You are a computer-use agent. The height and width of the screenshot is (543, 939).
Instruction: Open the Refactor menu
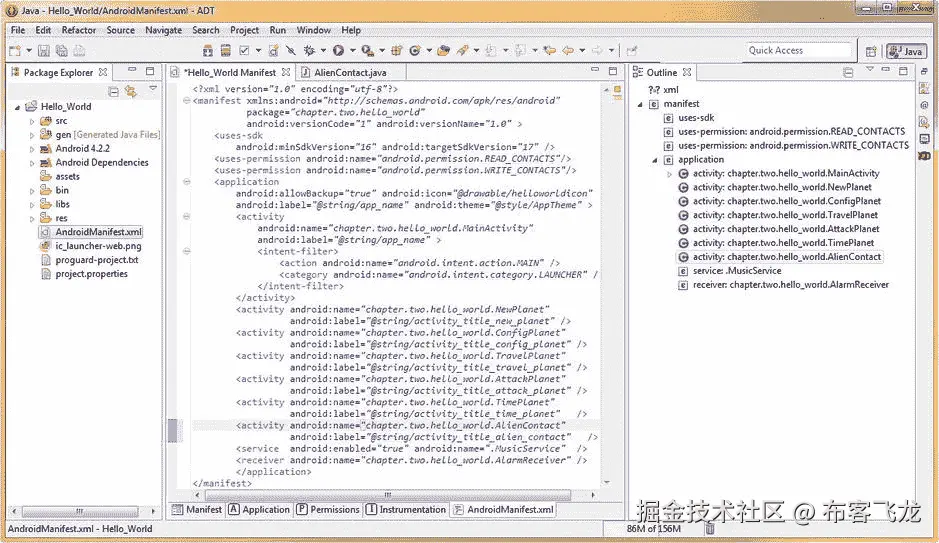78,30
